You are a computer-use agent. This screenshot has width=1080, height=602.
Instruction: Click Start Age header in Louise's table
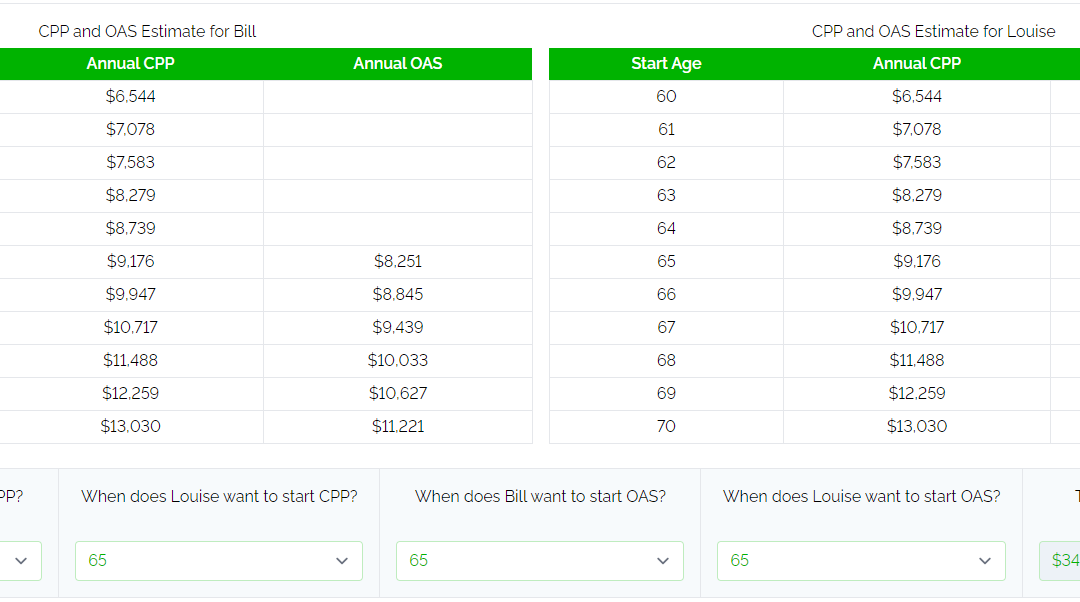click(666, 64)
